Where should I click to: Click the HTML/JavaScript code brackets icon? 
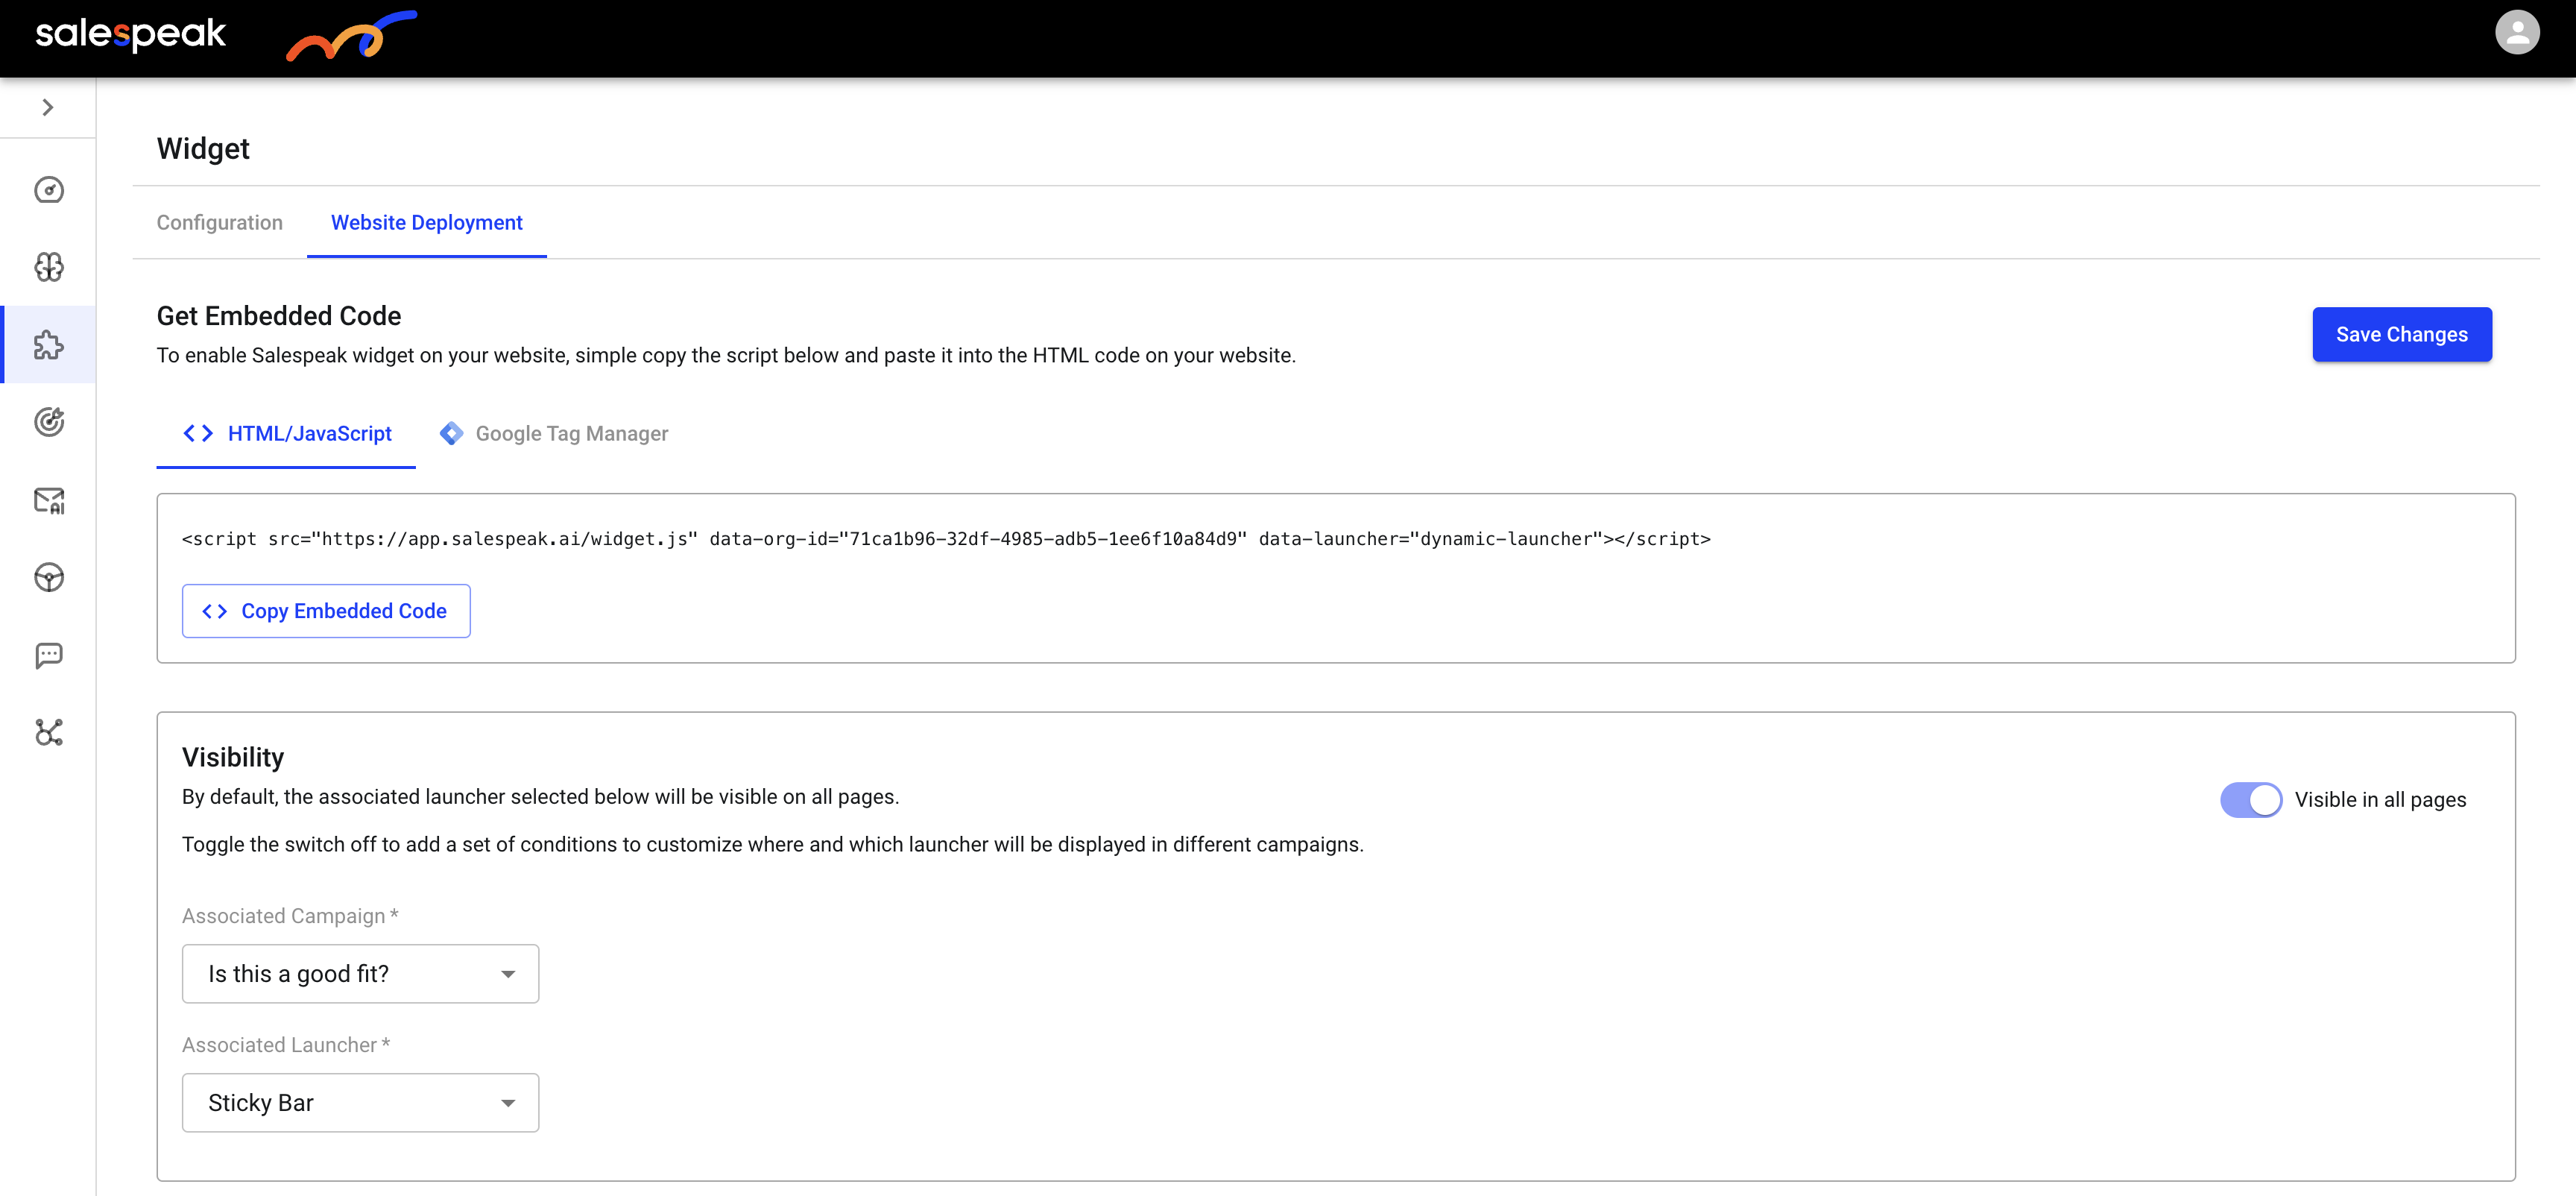198,433
